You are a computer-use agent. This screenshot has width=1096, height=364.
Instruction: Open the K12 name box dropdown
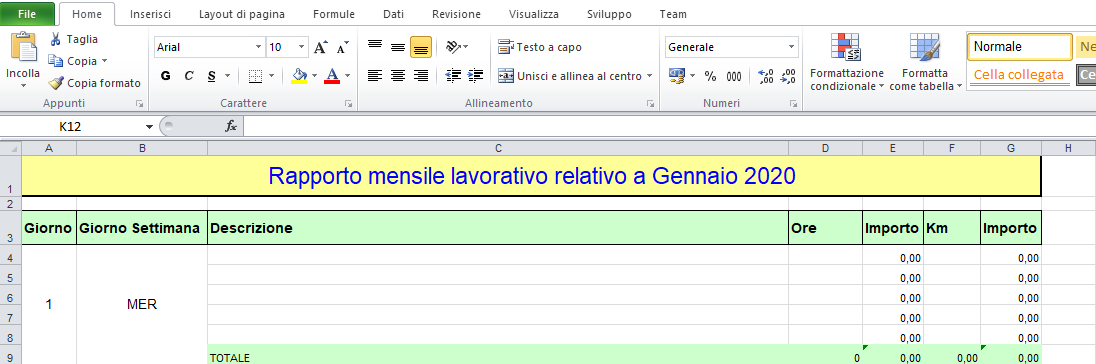click(149, 126)
